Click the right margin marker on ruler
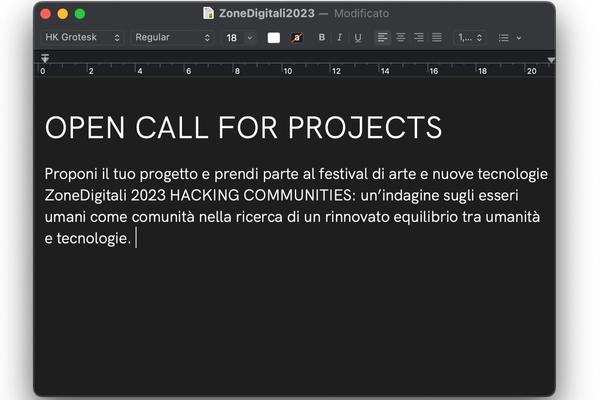Viewport: 600px width, 400px height. tap(551, 60)
